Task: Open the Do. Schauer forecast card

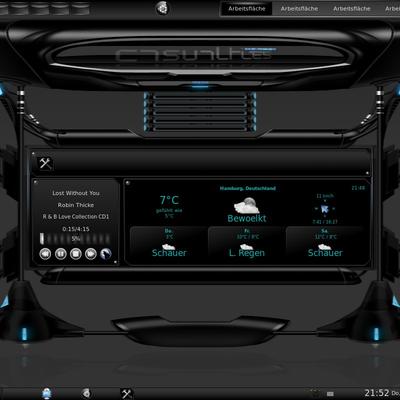Action: (x=169, y=244)
